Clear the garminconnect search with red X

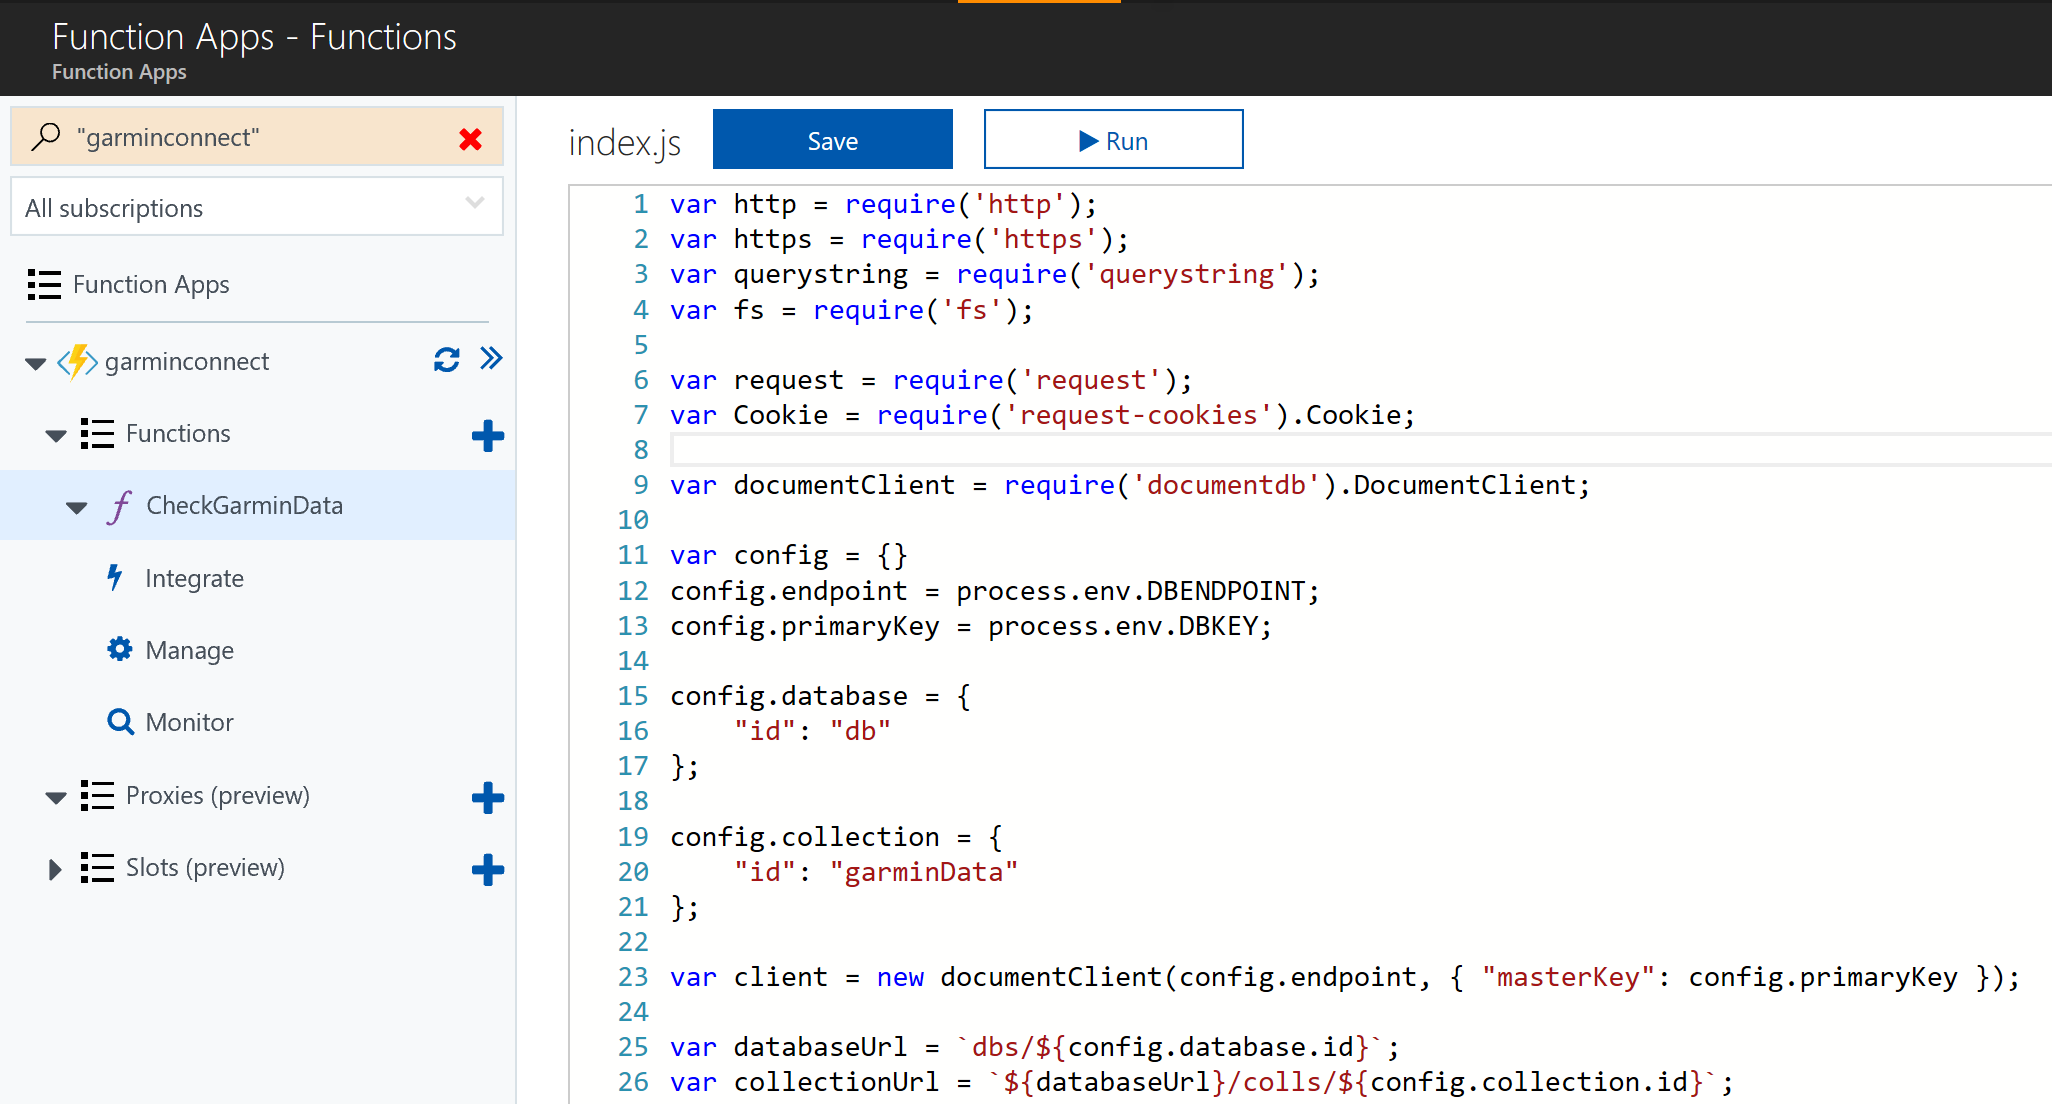470,139
